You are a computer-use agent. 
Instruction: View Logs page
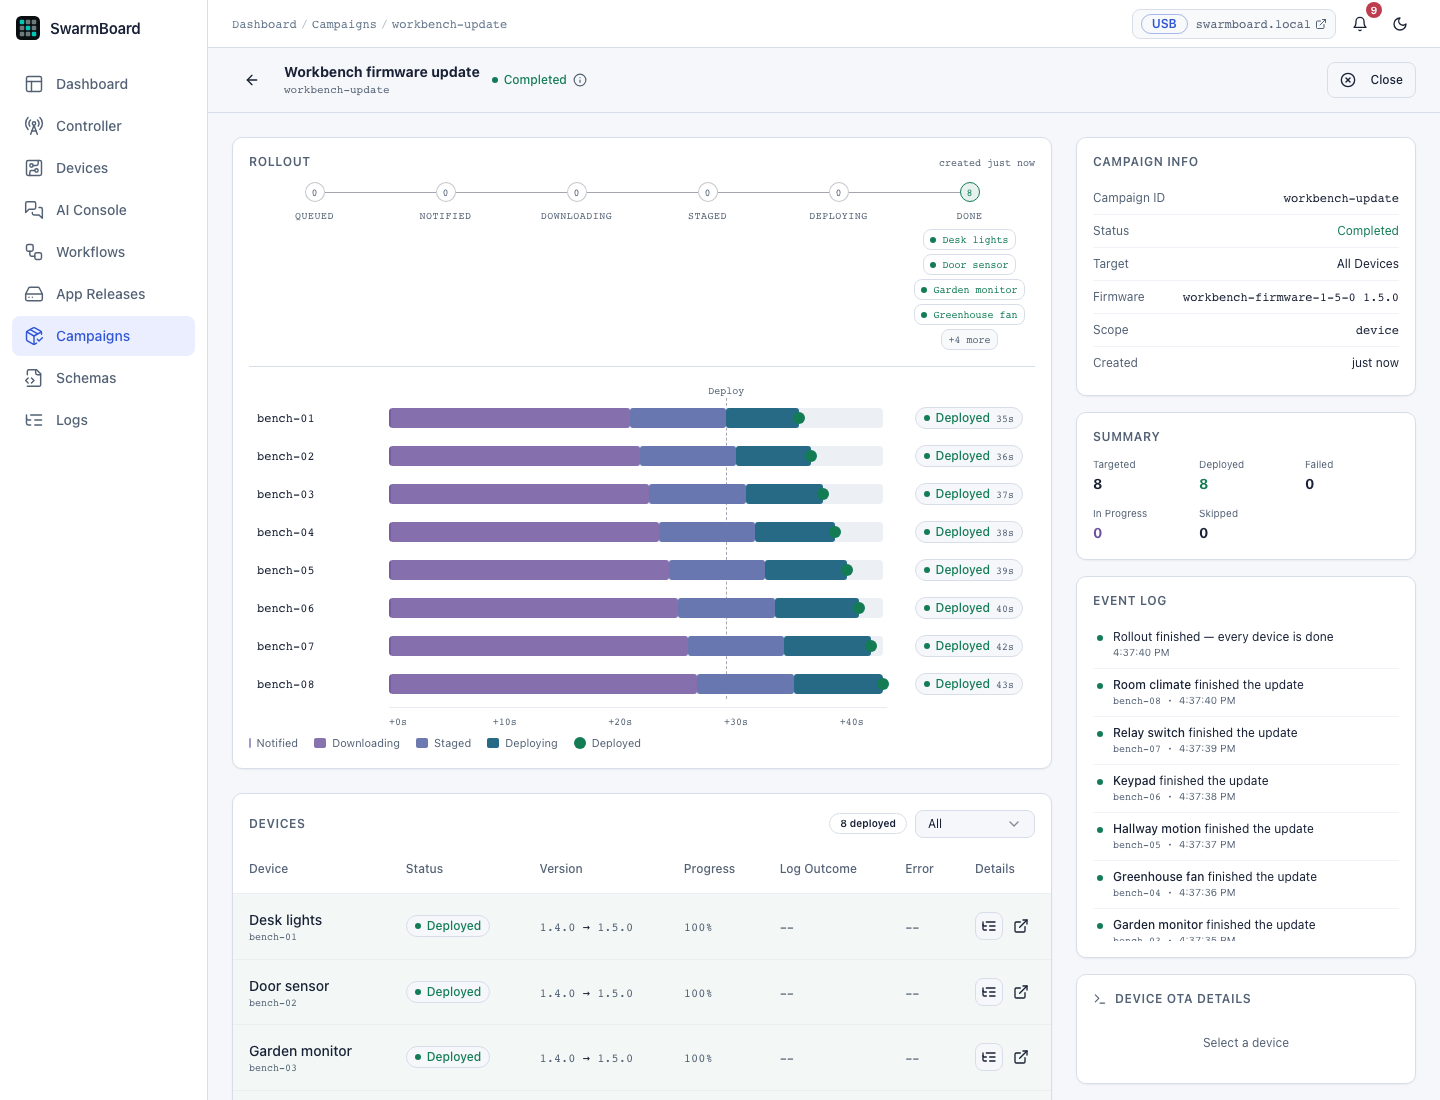(103, 420)
